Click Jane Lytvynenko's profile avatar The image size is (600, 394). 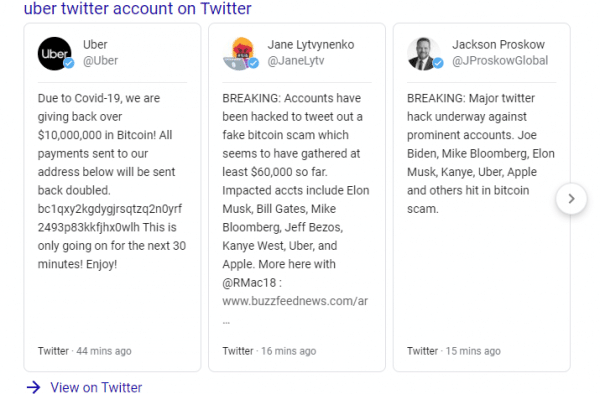tap(239, 54)
